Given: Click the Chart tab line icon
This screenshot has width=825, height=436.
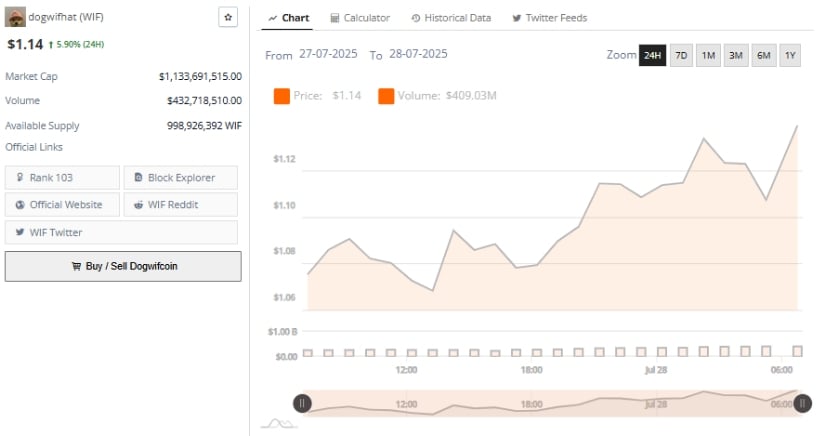Looking at the screenshot, I should pos(273,18).
